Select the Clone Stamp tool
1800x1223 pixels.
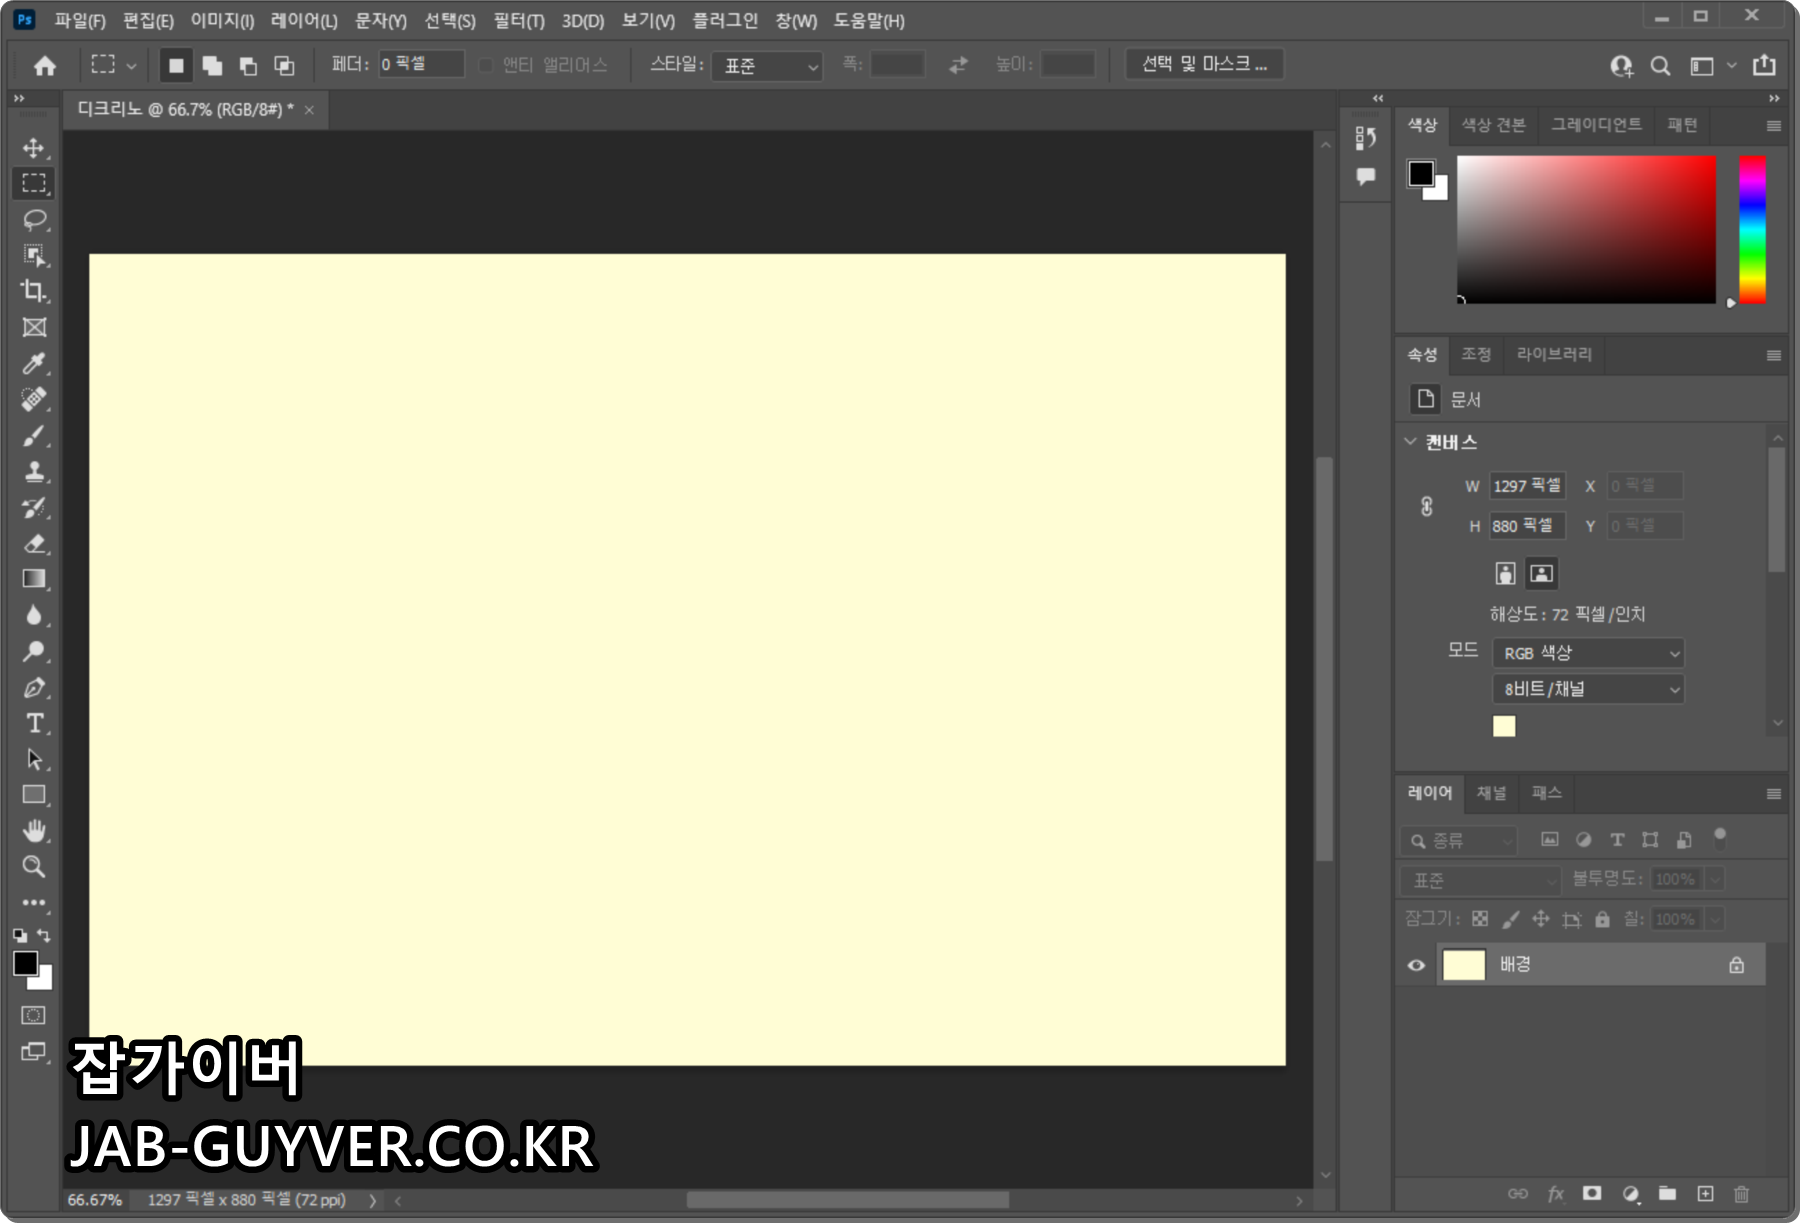[34, 472]
